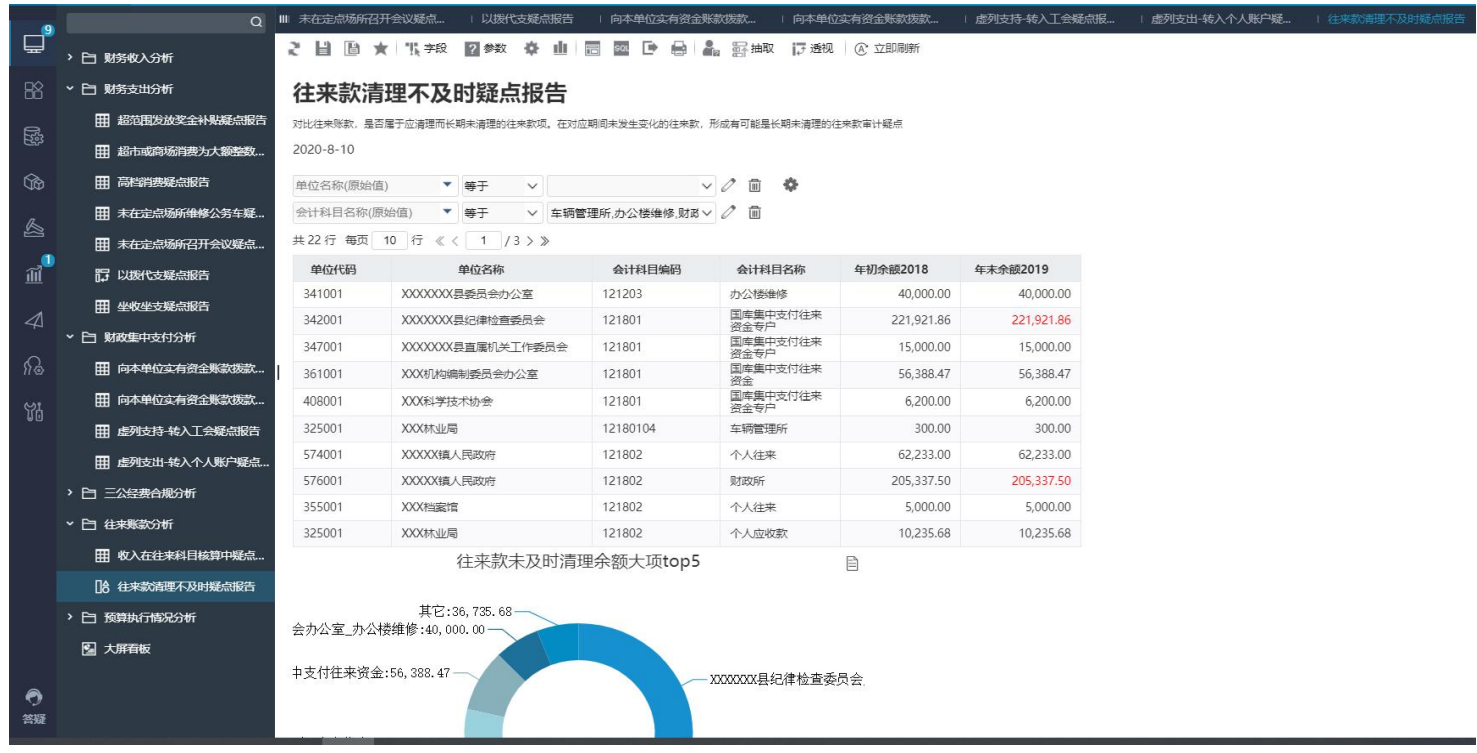Click the chart with notification badge icon in sidebar
1477x753 pixels.
click(x=33, y=273)
